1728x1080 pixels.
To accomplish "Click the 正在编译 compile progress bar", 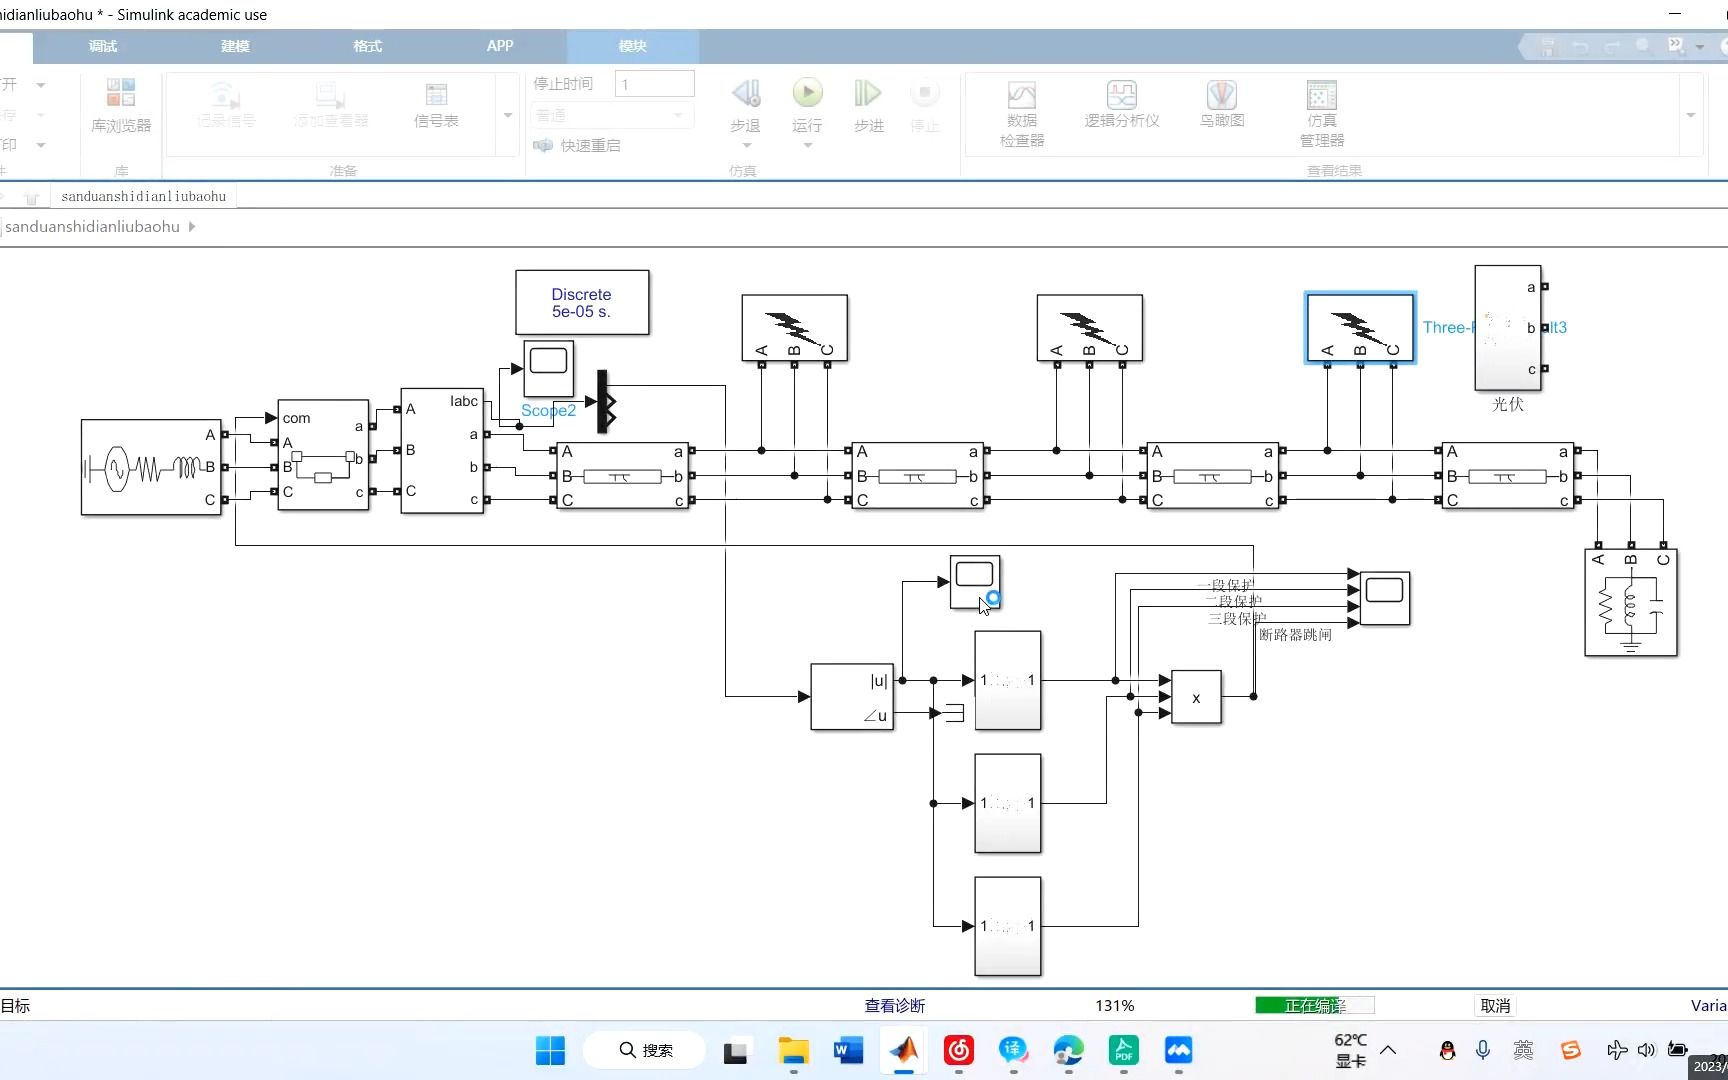I will tap(1315, 1005).
